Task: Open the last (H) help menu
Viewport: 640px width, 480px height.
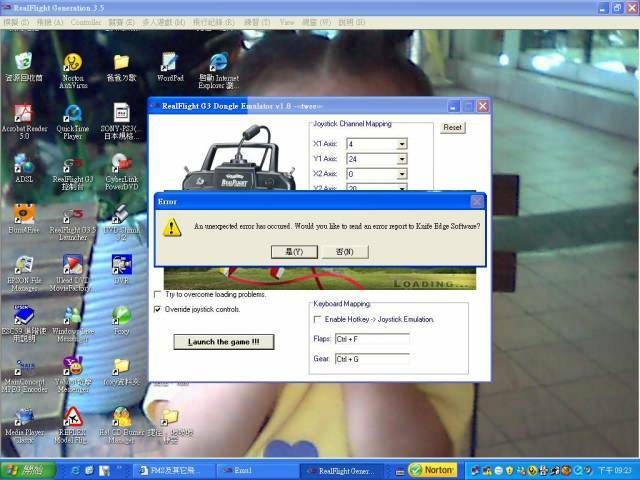Action: click(x=351, y=22)
